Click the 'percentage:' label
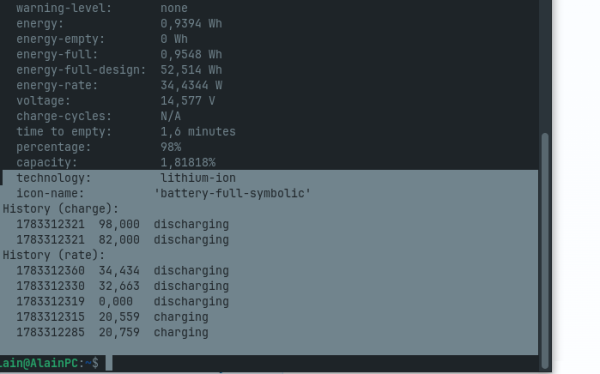 tap(54, 147)
